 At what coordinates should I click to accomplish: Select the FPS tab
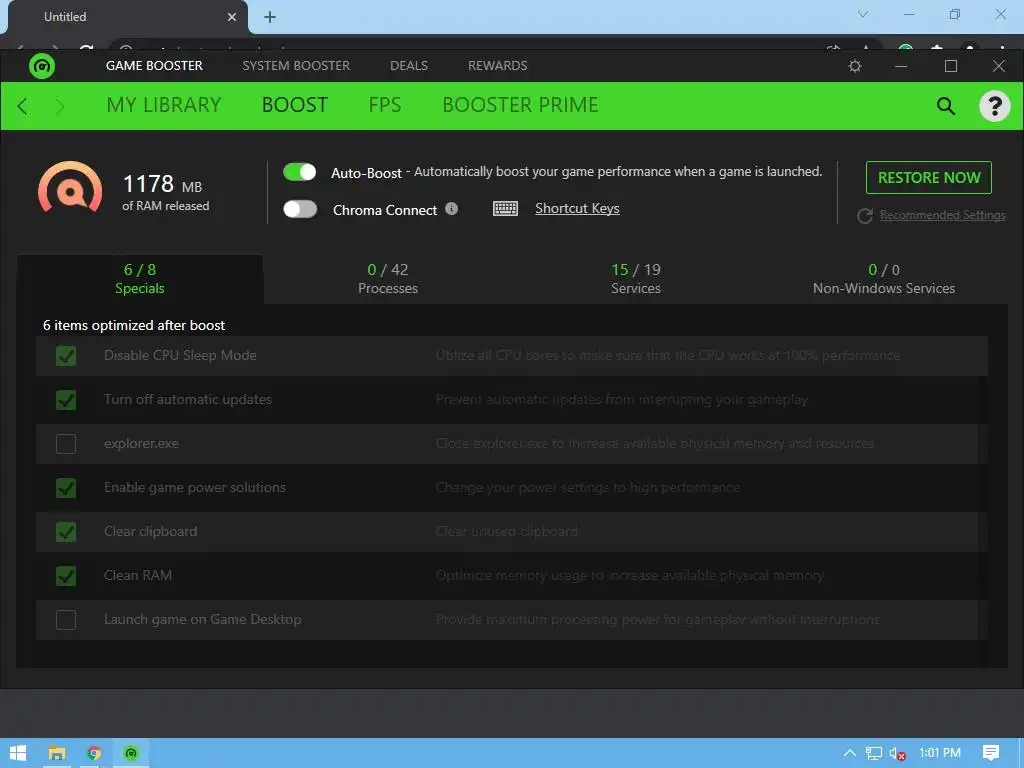coord(385,105)
